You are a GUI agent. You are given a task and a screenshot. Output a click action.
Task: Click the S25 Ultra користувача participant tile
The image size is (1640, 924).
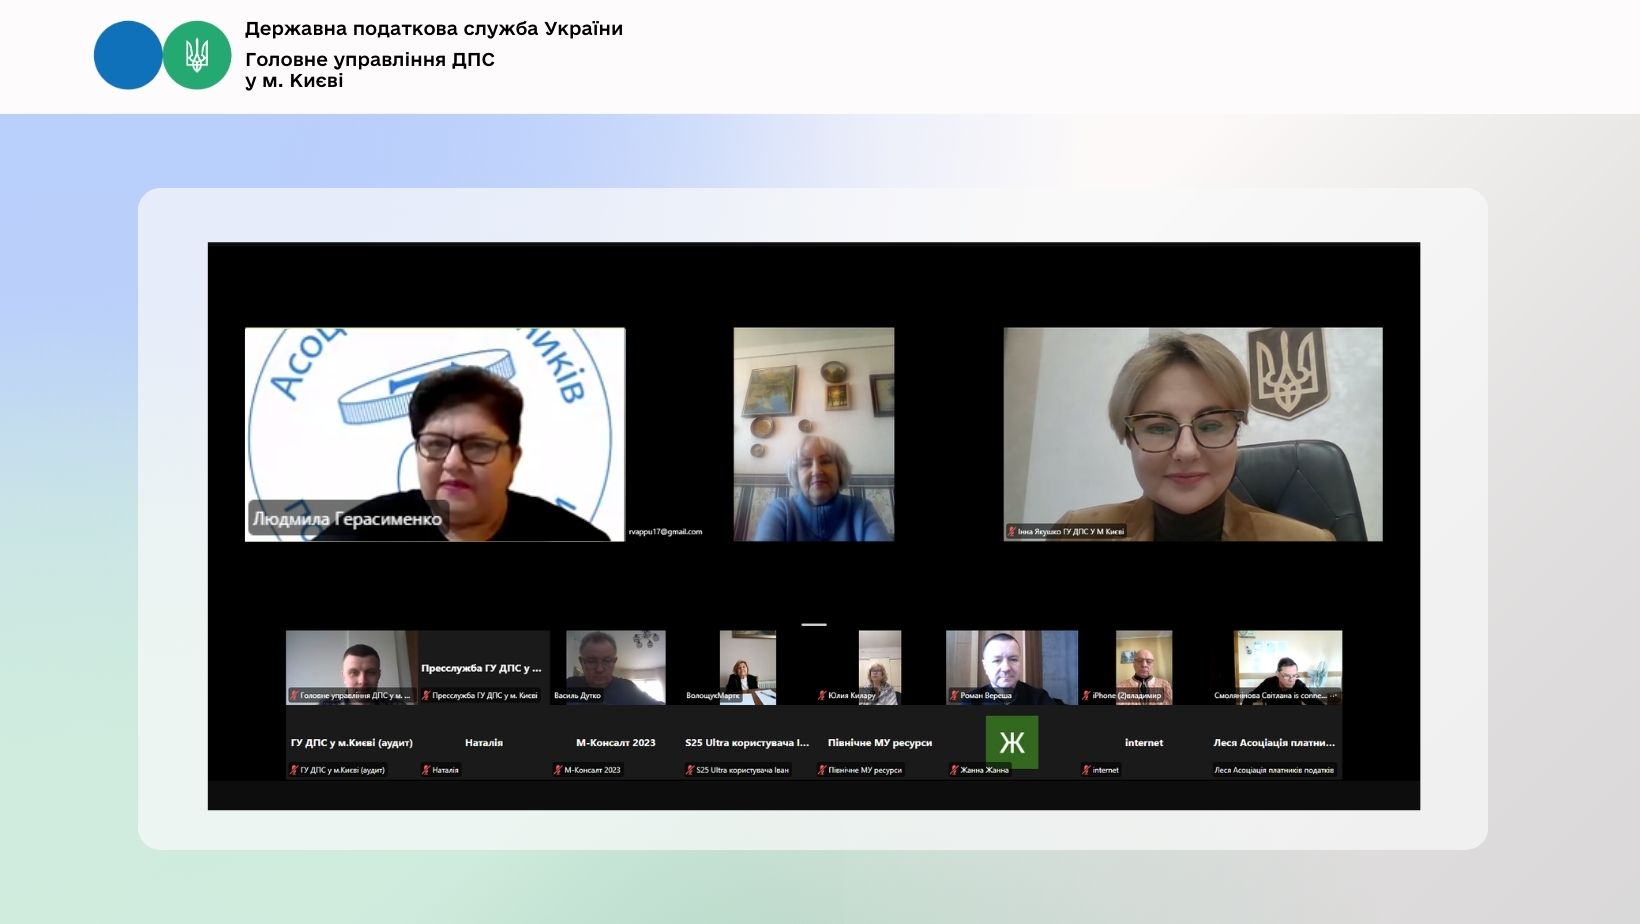[746, 743]
